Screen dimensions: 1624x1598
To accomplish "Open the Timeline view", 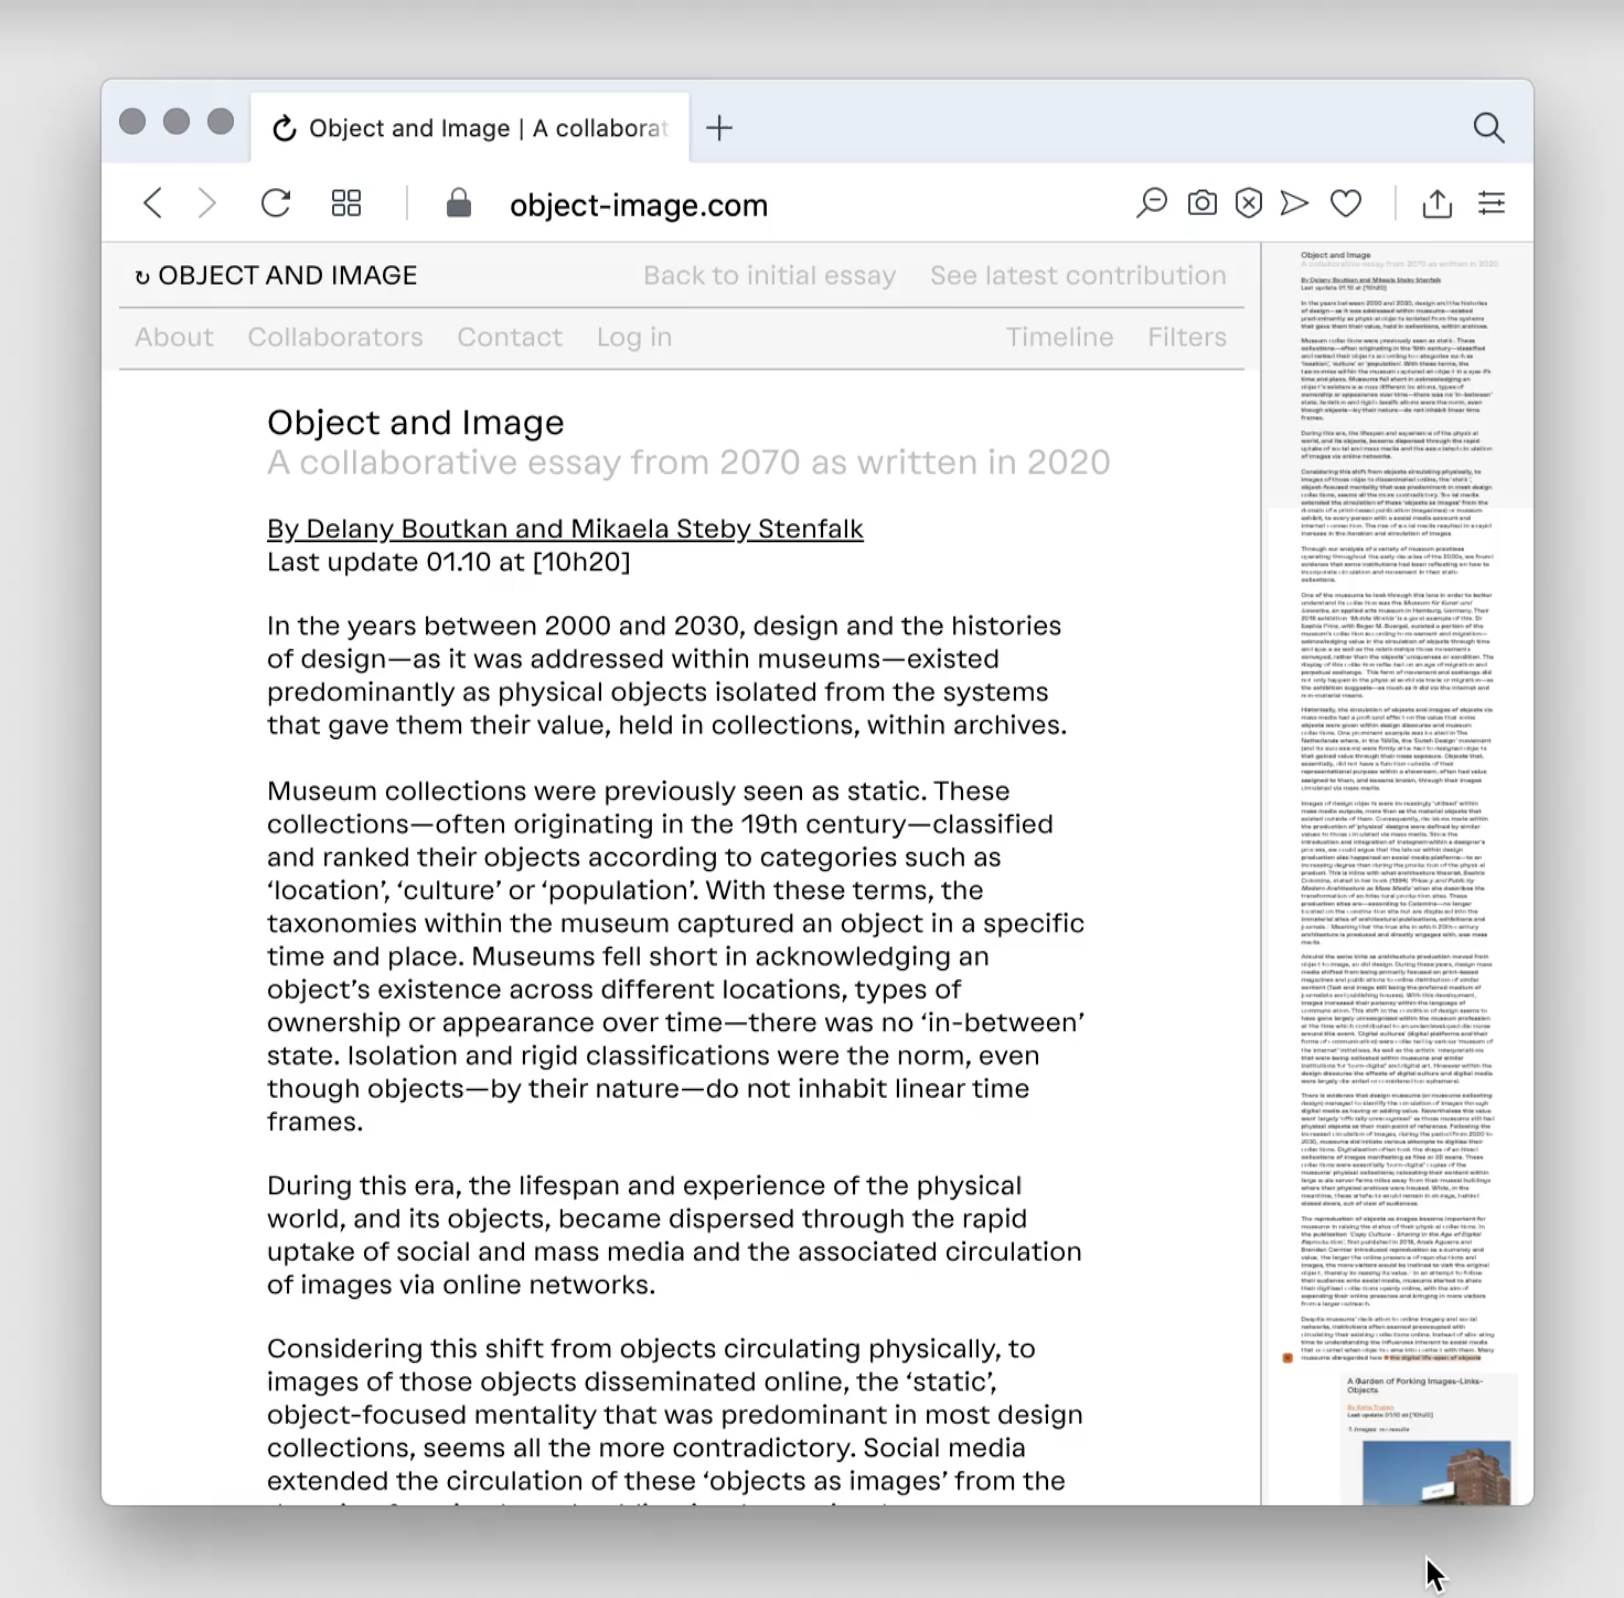I will pos(1060,337).
